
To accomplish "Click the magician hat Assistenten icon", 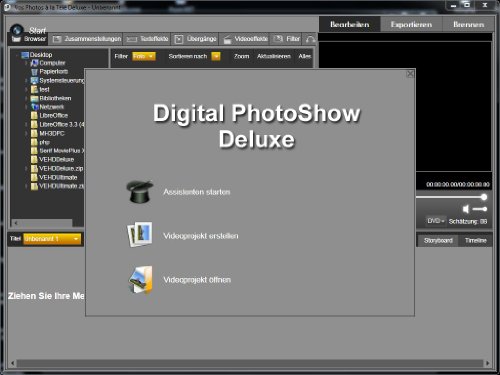I will tap(140, 192).
